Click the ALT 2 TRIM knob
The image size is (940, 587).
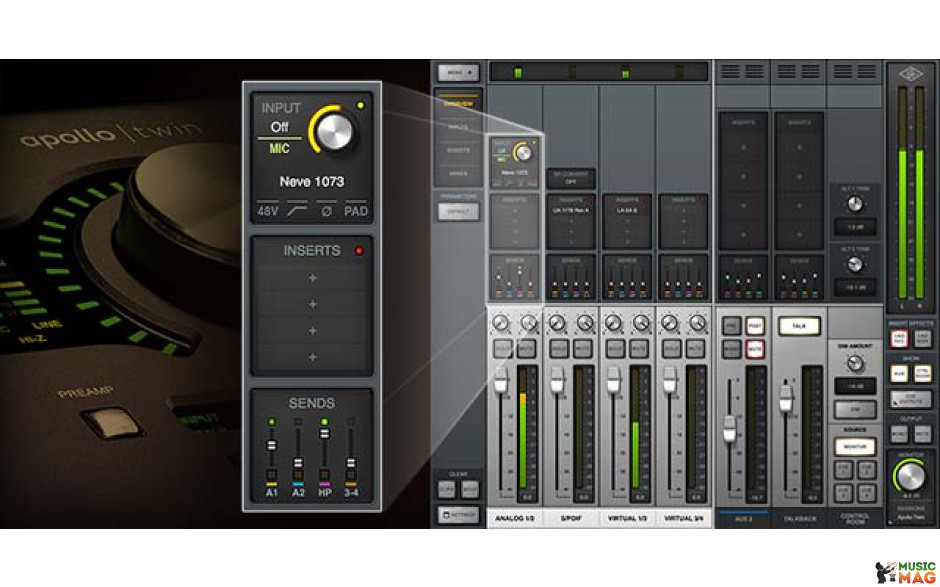point(855,264)
